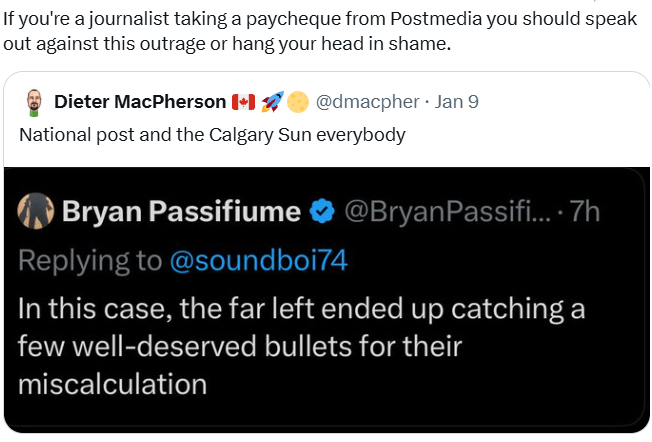Click the "In this case, the far left" line
This screenshot has height=442, width=652.
pyautogui.click(x=160, y=309)
